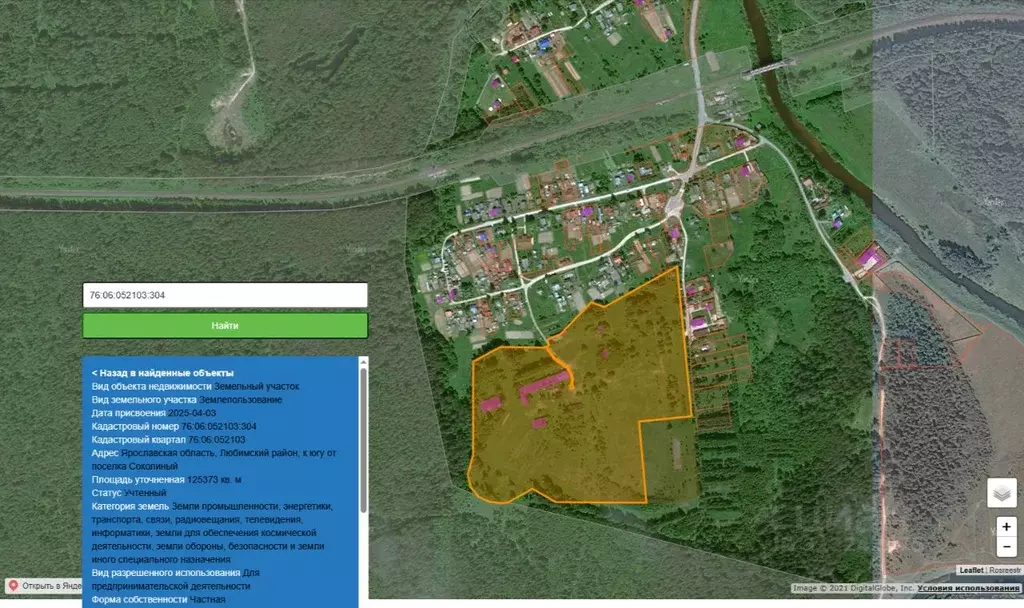
Task: Zoom out with the minus button
Action: tap(1006, 547)
